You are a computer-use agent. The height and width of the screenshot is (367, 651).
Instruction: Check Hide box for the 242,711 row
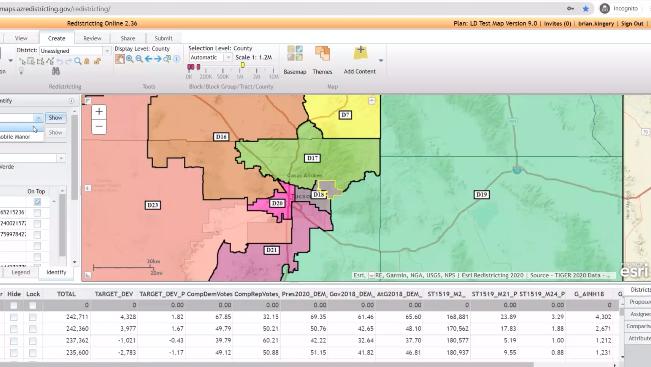click(14, 317)
